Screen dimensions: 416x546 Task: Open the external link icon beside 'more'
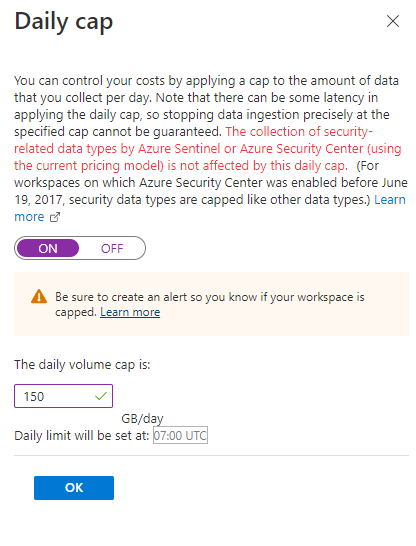(55, 217)
